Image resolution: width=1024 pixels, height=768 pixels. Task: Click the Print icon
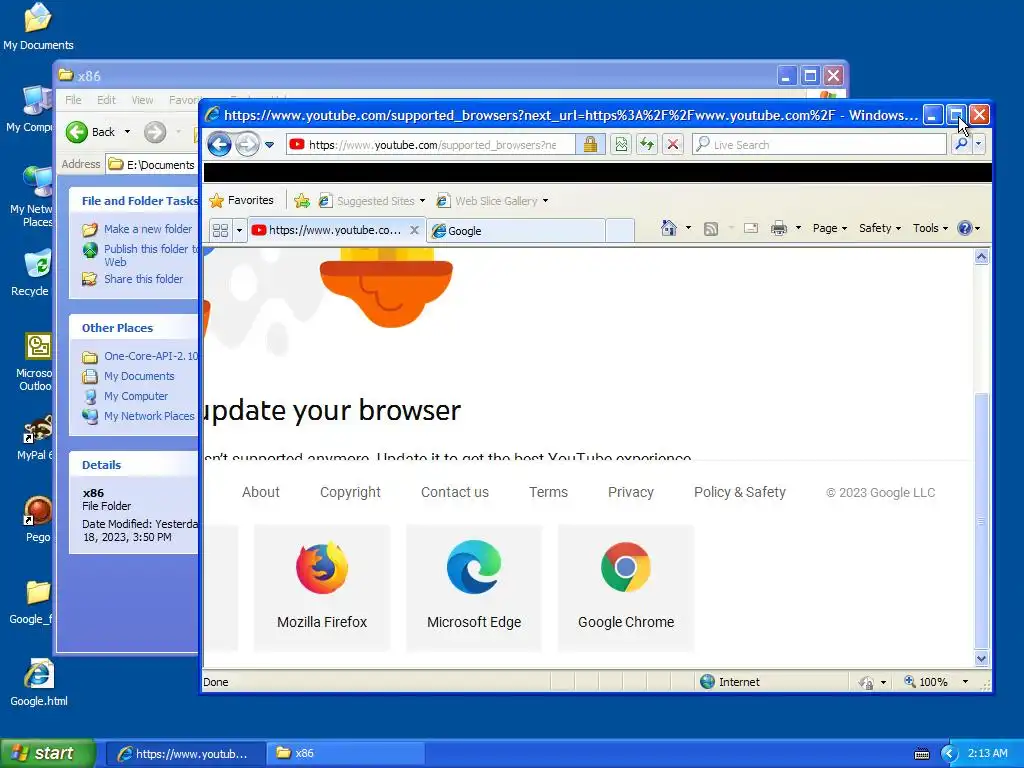coord(778,228)
